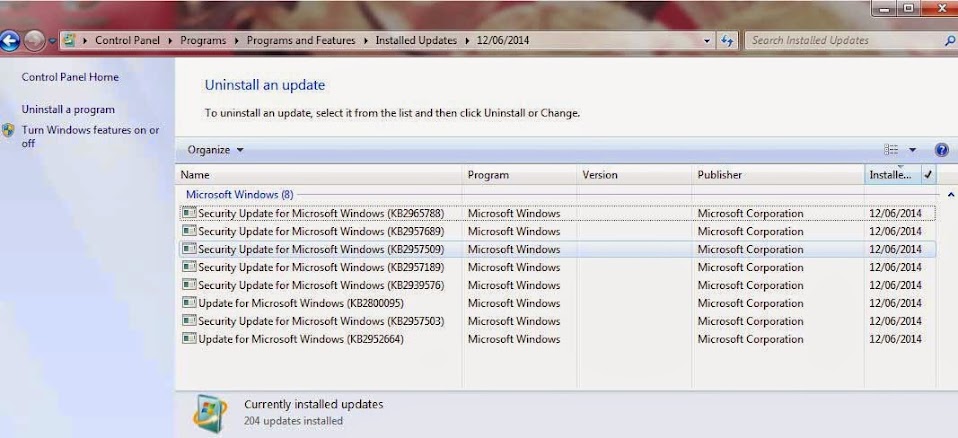
Task: Sort by Name column header
Action: click(318, 175)
